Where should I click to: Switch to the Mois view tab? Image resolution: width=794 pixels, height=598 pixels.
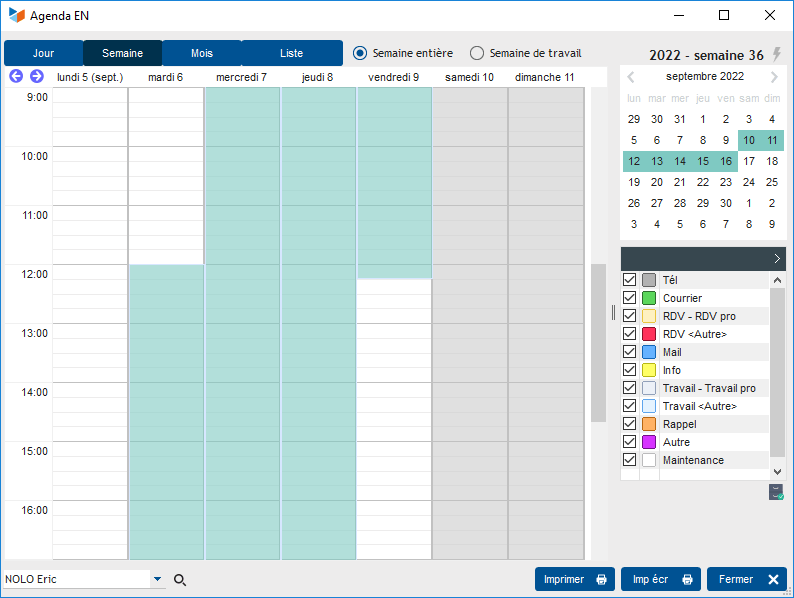(202, 53)
